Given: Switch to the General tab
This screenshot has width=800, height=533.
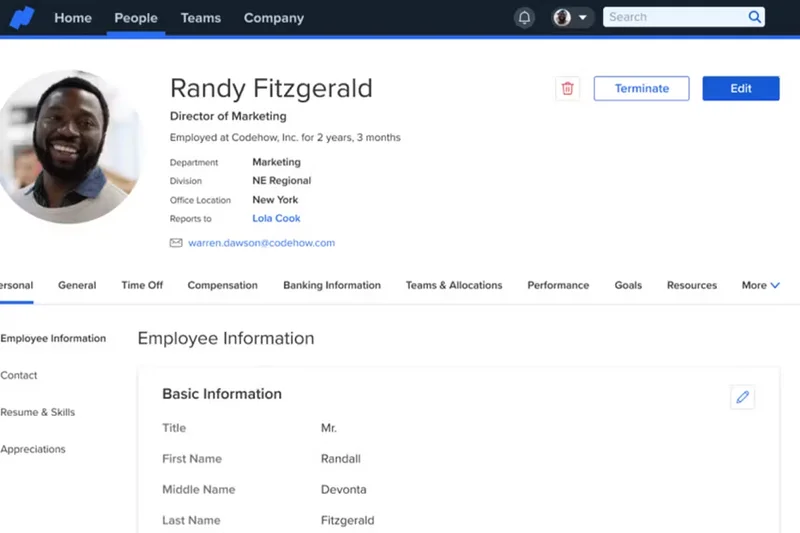Looking at the screenshot, I should pos(77,285).
